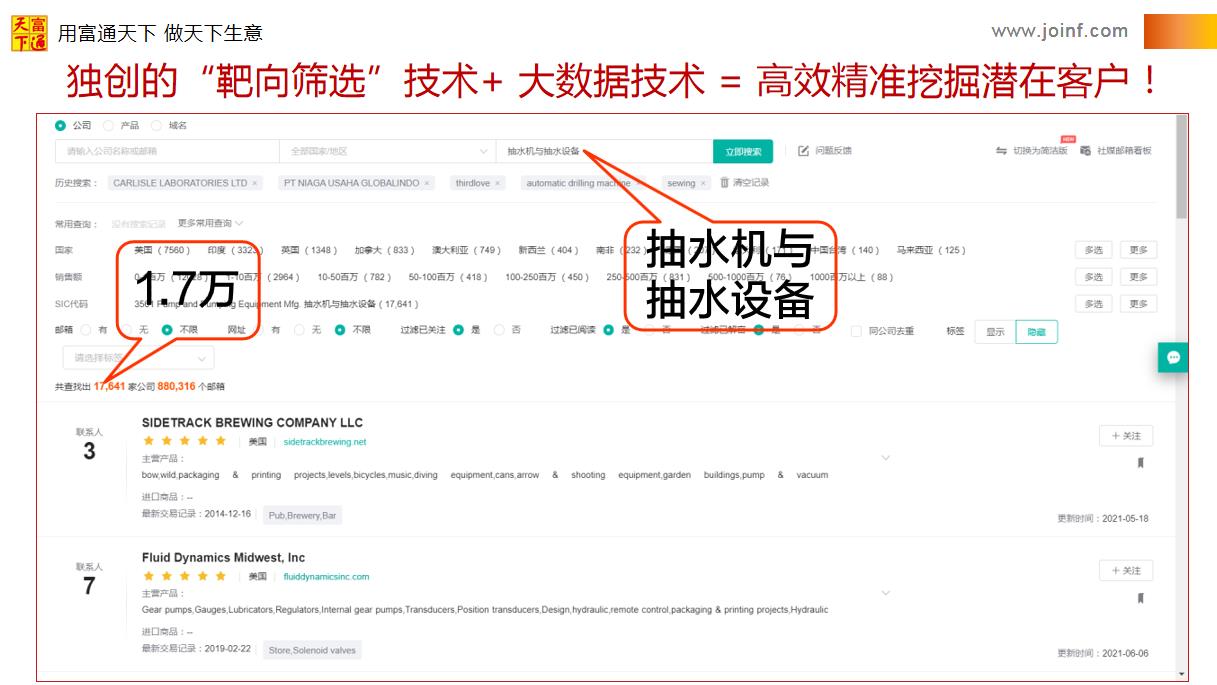
Task: Set 邮箱 filter to 不限
Action: 167,330
